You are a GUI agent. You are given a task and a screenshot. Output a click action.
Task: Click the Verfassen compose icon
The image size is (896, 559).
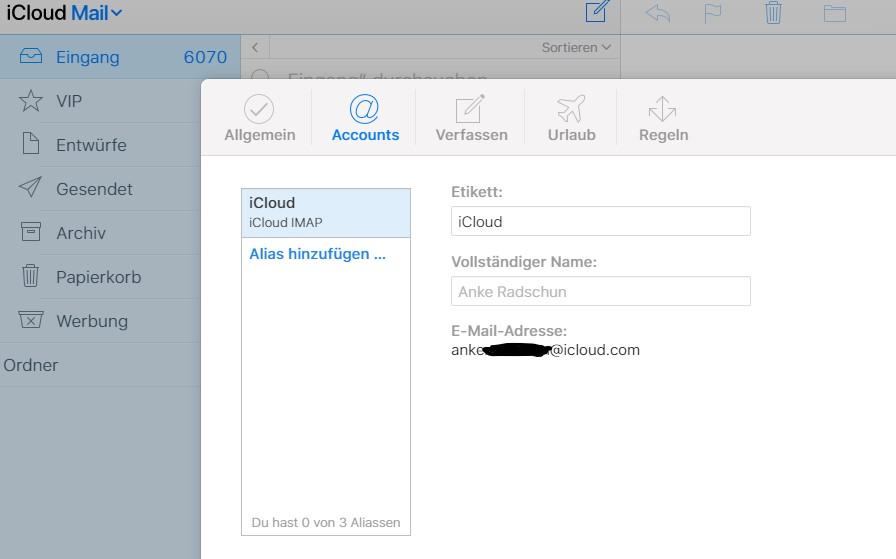tap(470, 109)
